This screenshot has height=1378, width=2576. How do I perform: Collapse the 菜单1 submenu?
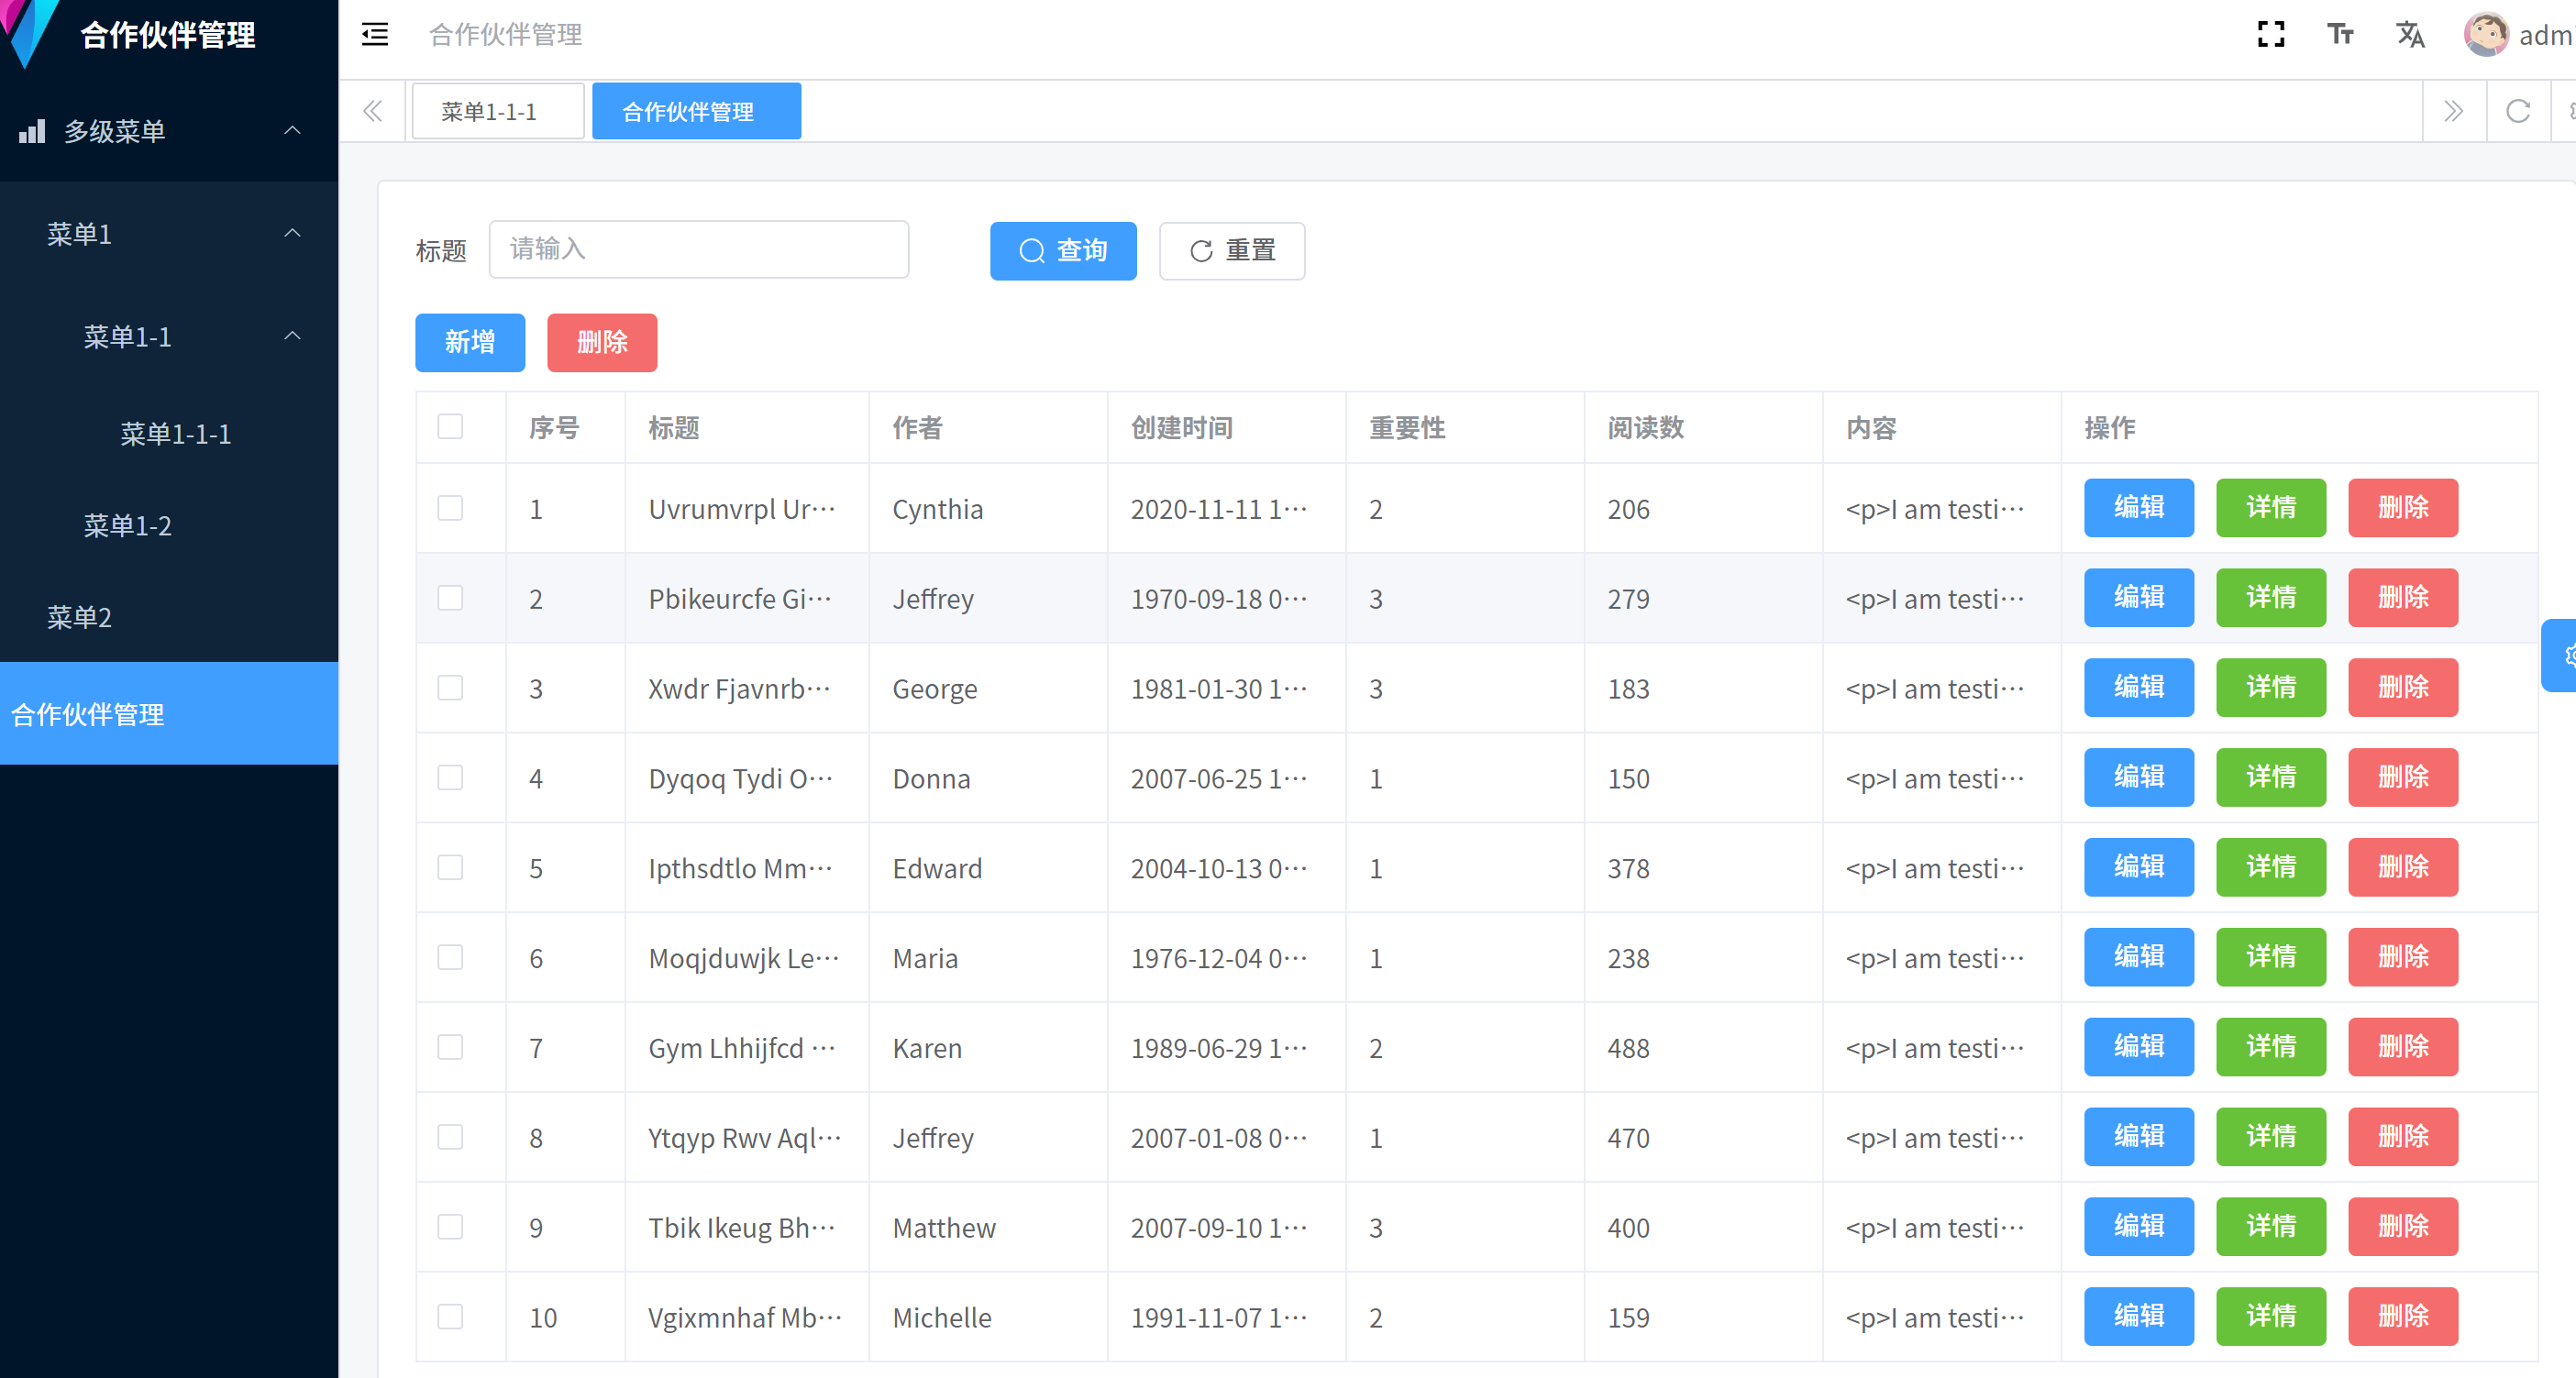(x=292, y=233)
